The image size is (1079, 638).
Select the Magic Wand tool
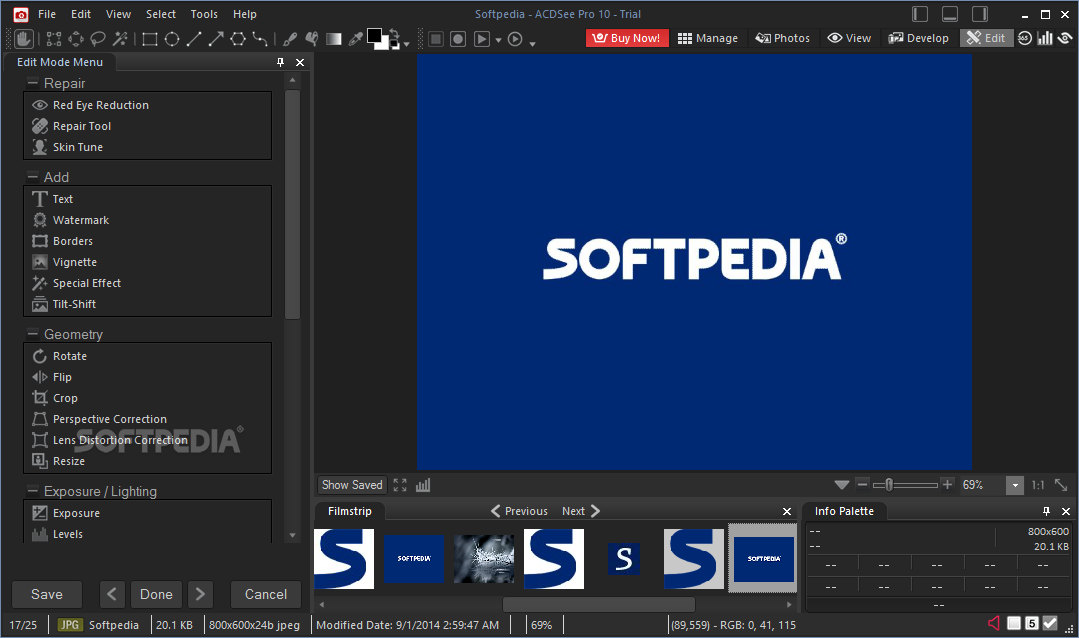coord(120,39)
